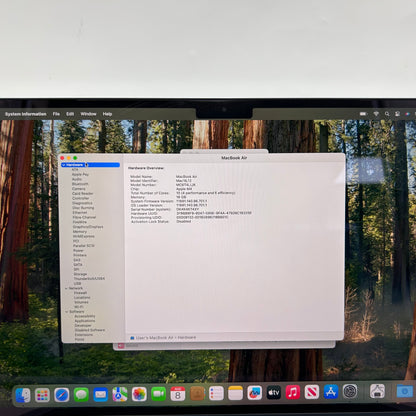Select Audio in the Hardware list
This screenshot has height=416, width=416.
(77, 179)
